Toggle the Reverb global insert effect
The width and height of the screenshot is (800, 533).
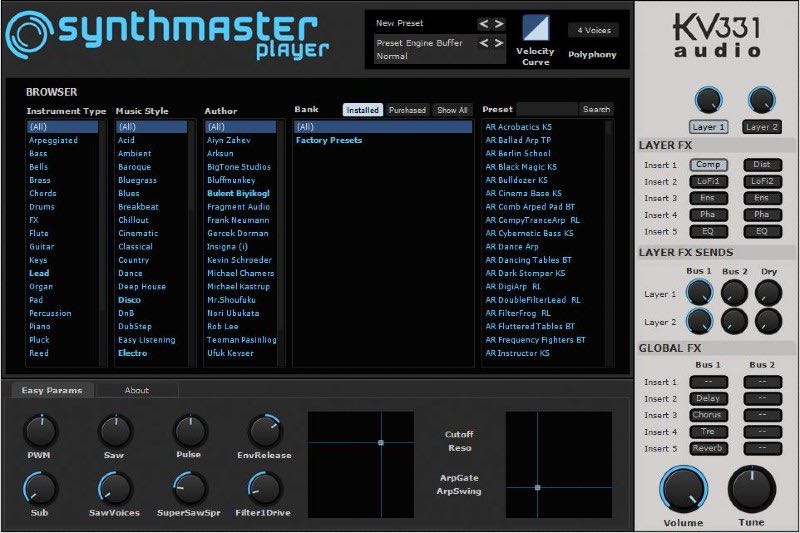click(x=709, y=448)
